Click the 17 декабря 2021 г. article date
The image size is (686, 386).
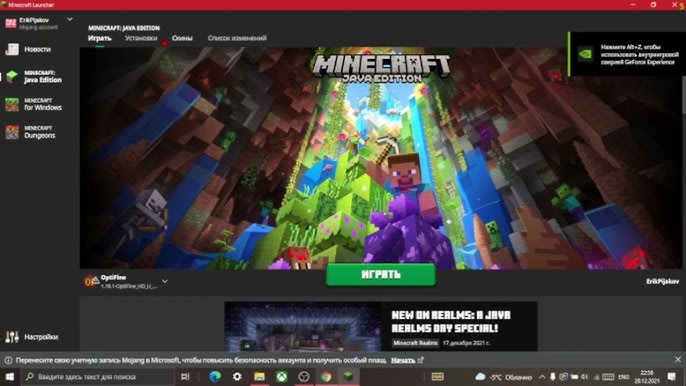[x=466, y=343]
